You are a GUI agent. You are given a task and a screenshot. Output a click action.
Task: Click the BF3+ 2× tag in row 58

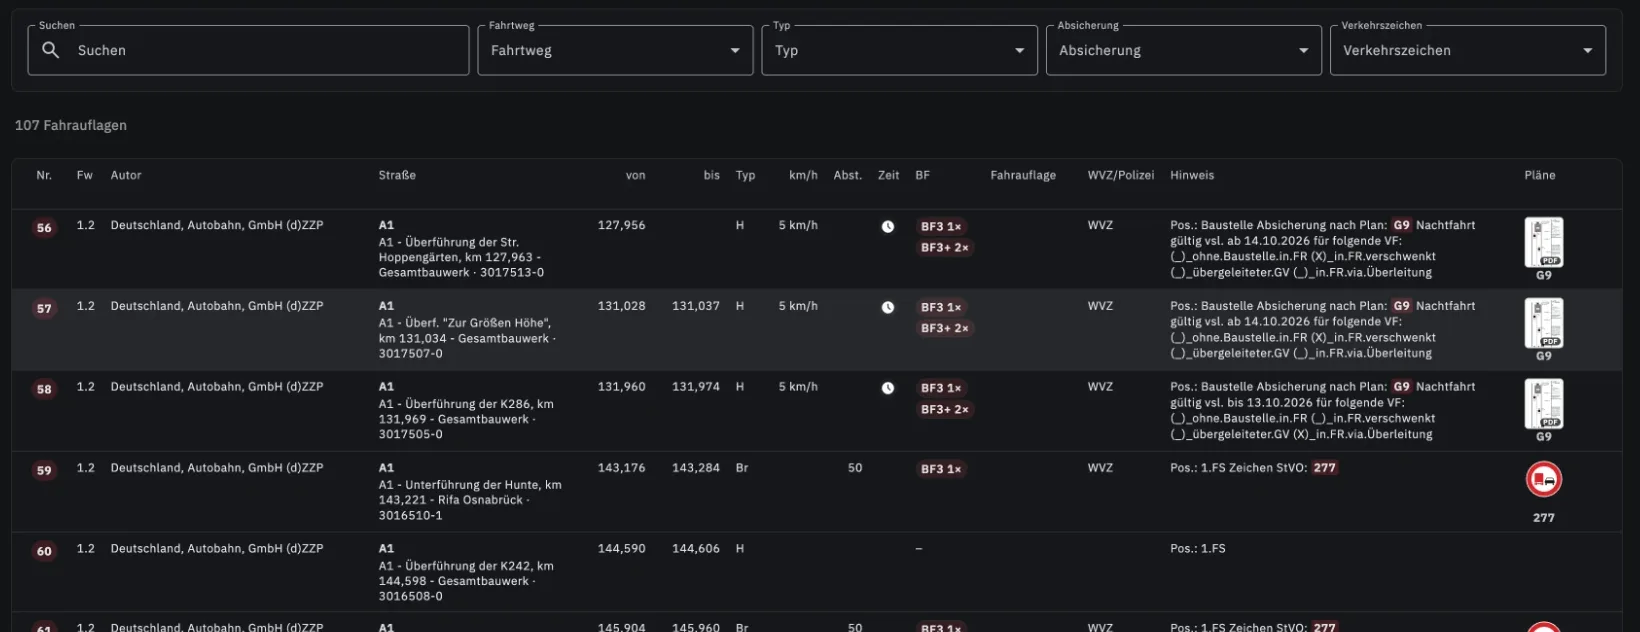click(945, 410)
